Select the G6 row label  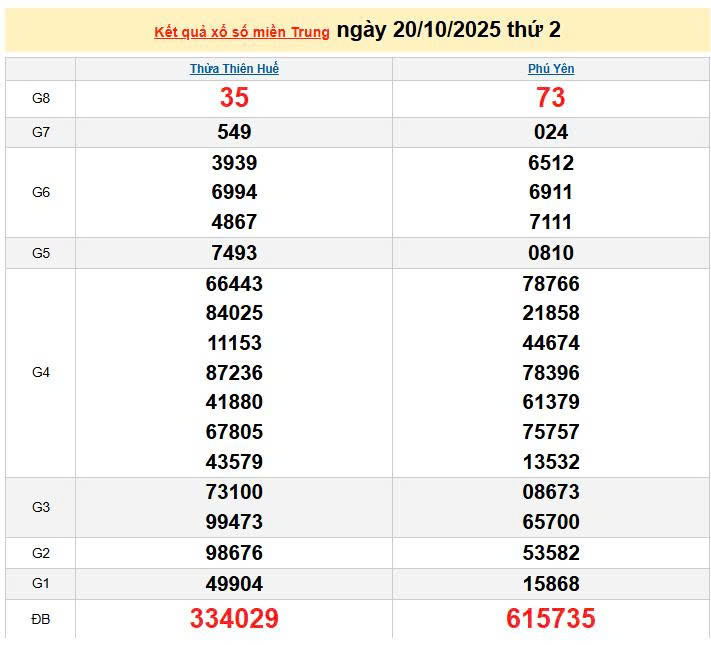[x=41, y=192]
